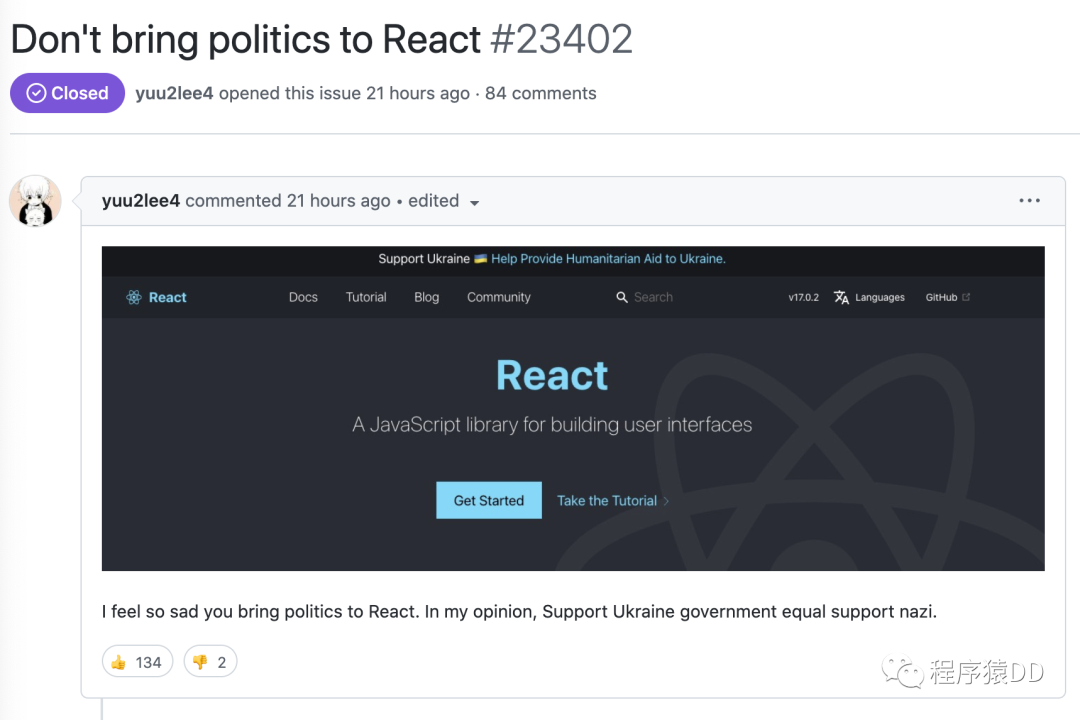Click the issue number #23402 text

tap(561, 39)
